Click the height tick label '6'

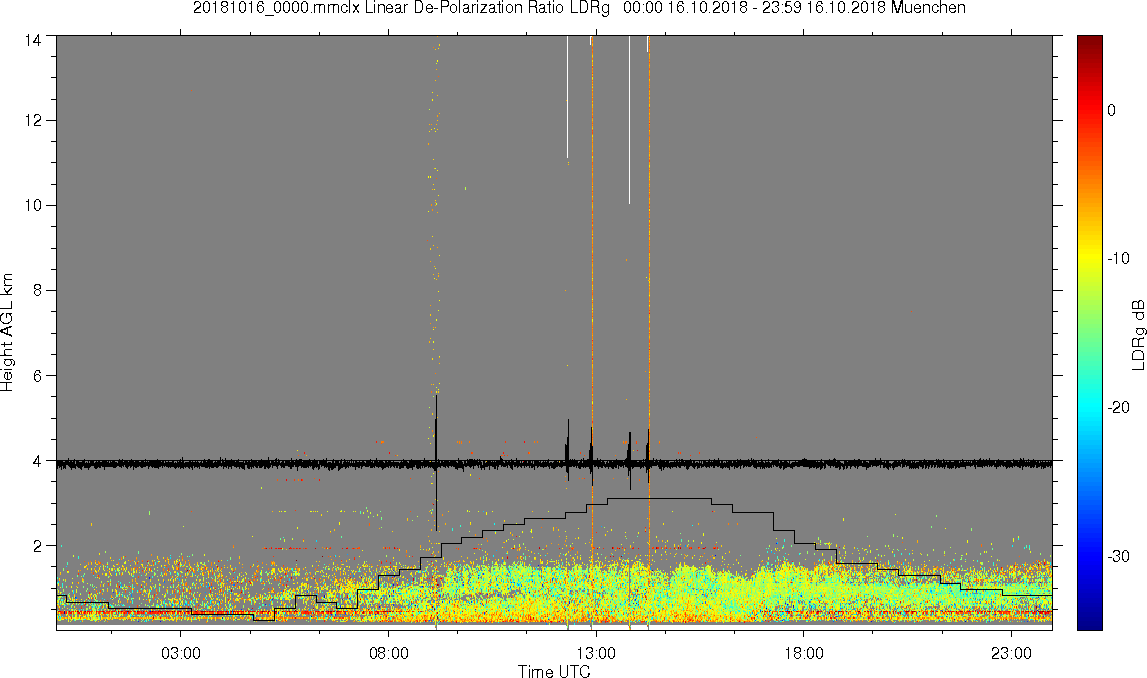pyautogui.click(x=37, y=376)
